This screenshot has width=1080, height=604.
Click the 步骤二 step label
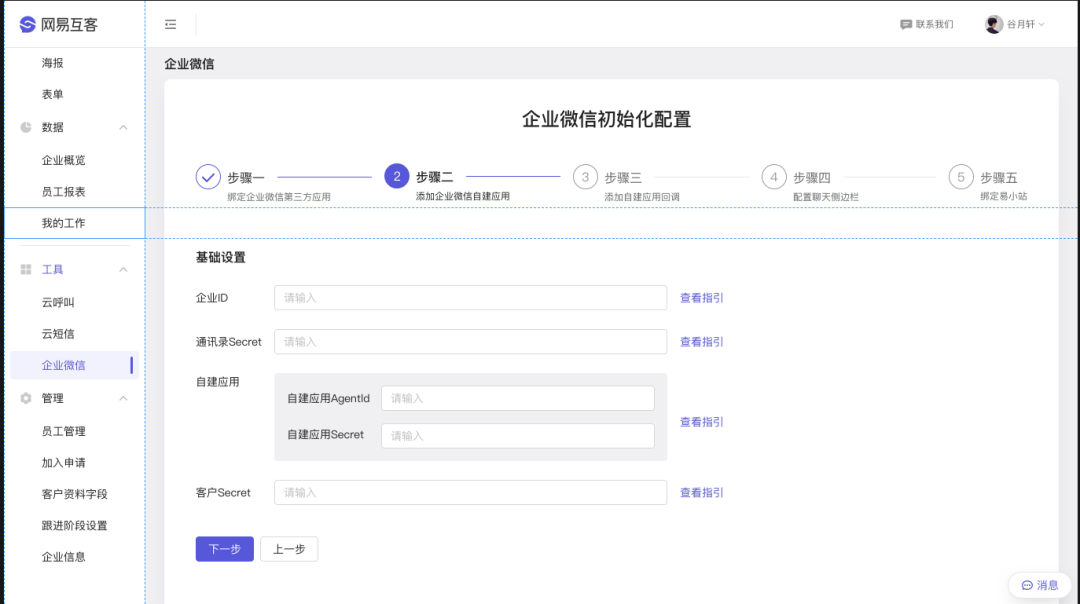click(435, 178)
